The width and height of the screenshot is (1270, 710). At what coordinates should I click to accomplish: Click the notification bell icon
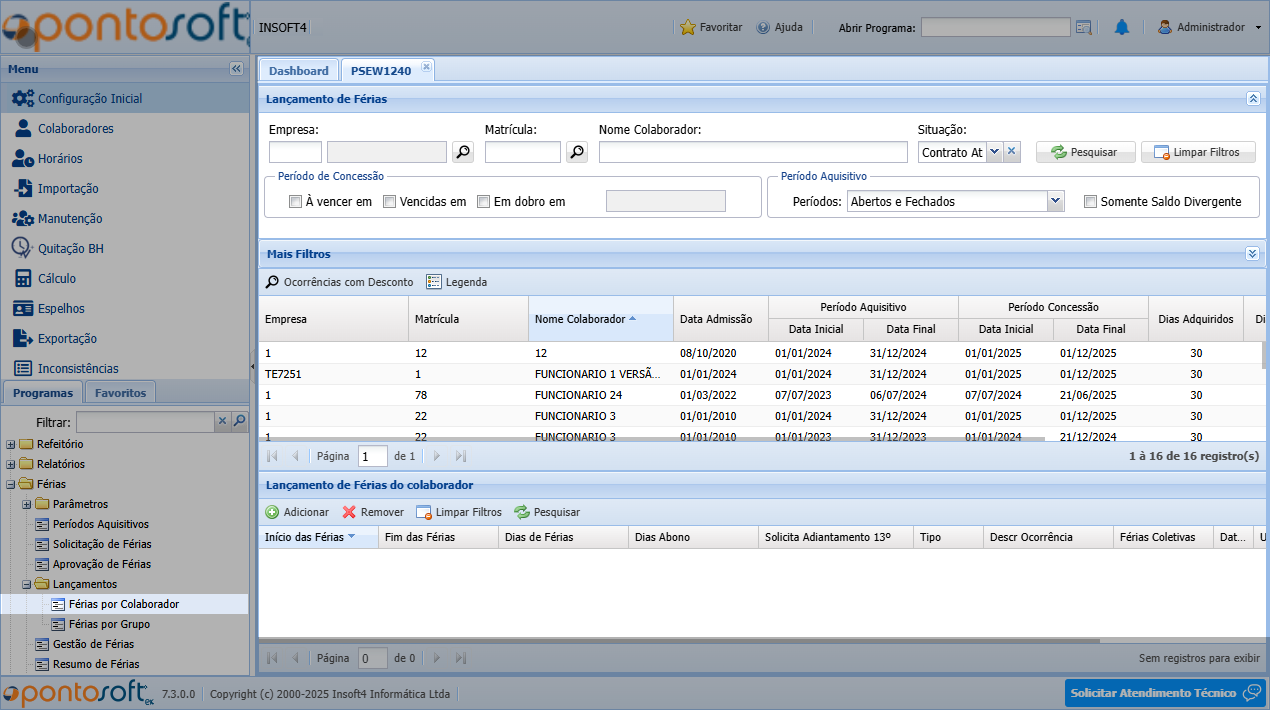point(1122,28)
